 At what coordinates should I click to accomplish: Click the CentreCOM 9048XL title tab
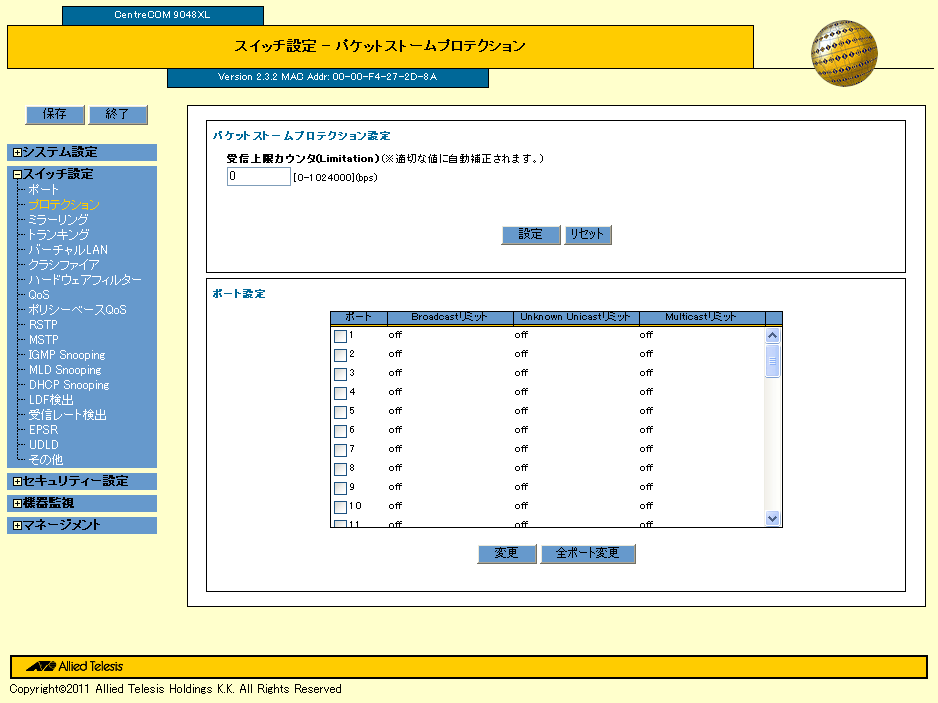point(163,15)
